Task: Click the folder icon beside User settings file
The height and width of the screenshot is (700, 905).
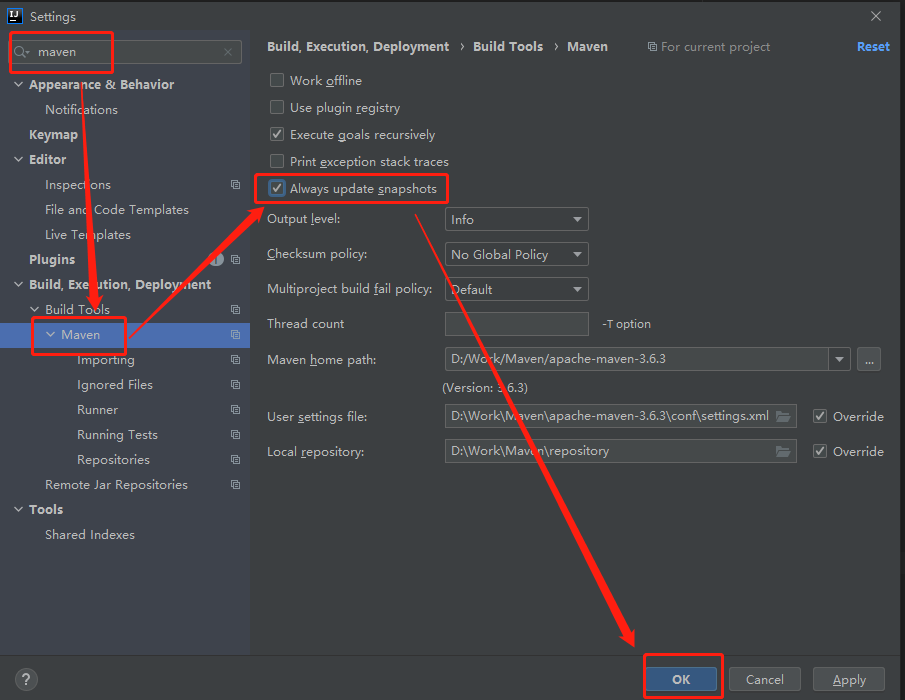Action: [x=784, y=416]
